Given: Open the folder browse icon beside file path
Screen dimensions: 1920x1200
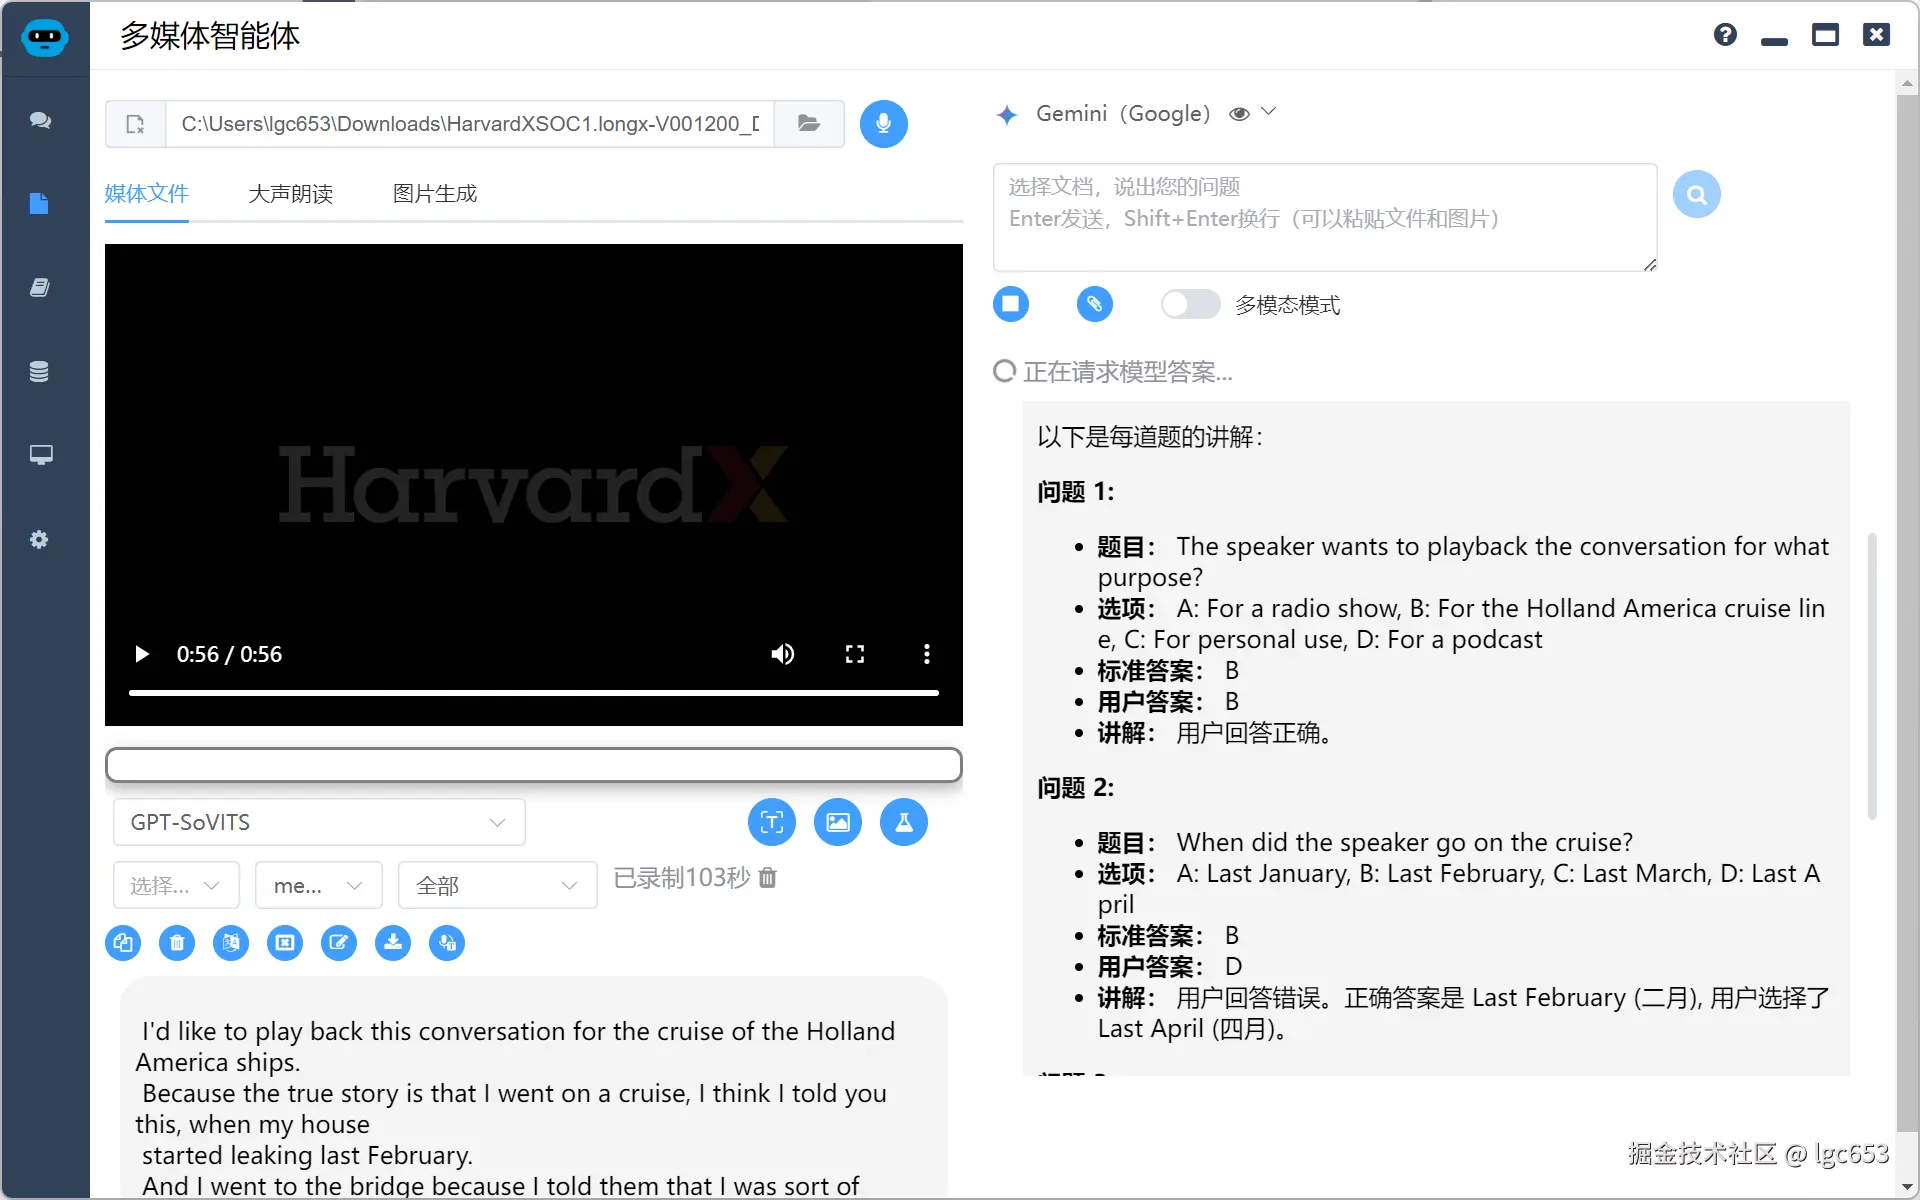Looking at the screenshot, I should point(809,124).
